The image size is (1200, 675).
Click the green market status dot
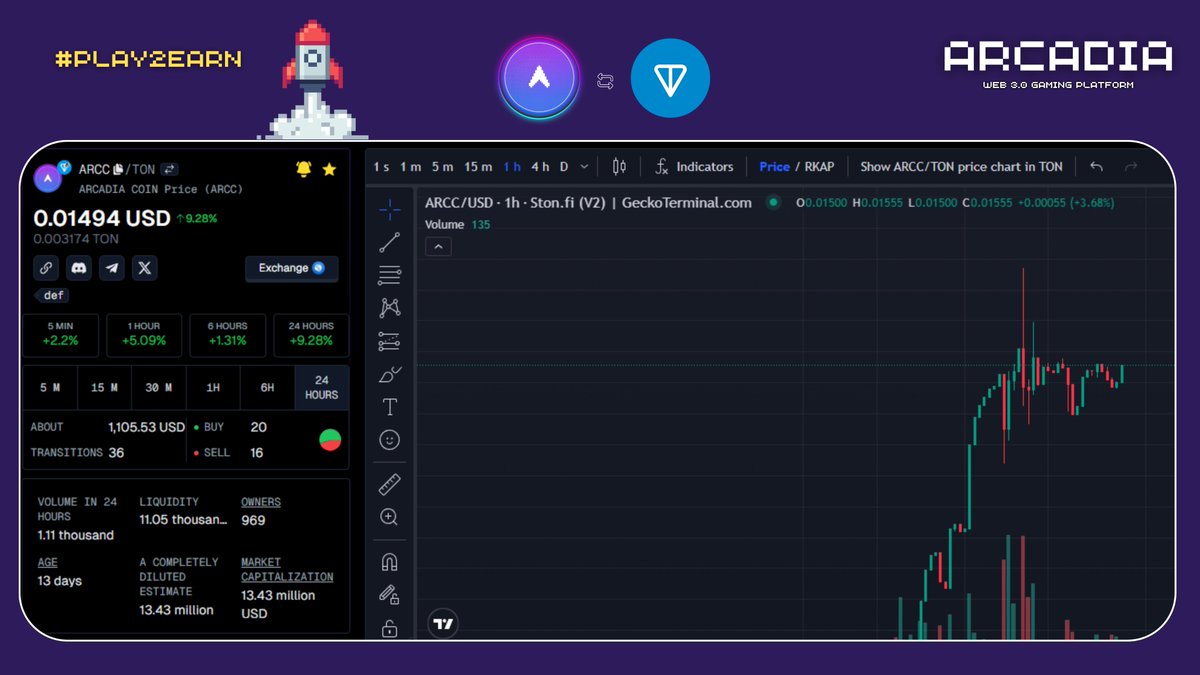(x=773, y=203)
